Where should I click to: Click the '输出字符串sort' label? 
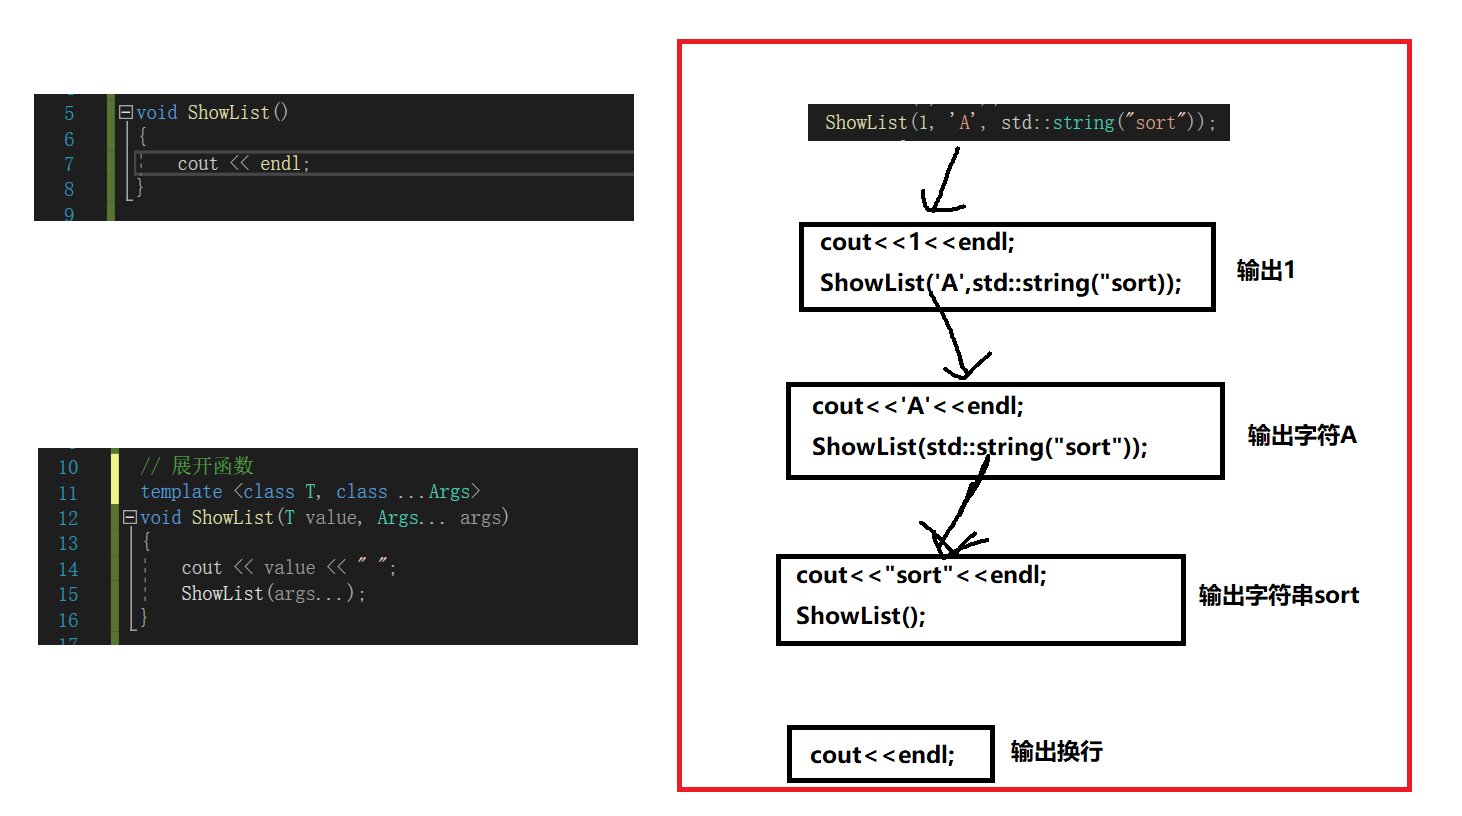point(1279,595)
